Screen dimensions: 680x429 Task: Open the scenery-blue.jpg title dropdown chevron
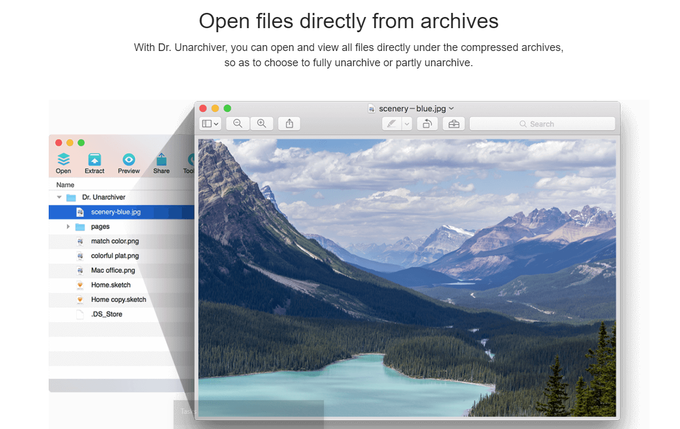[451, 108]
